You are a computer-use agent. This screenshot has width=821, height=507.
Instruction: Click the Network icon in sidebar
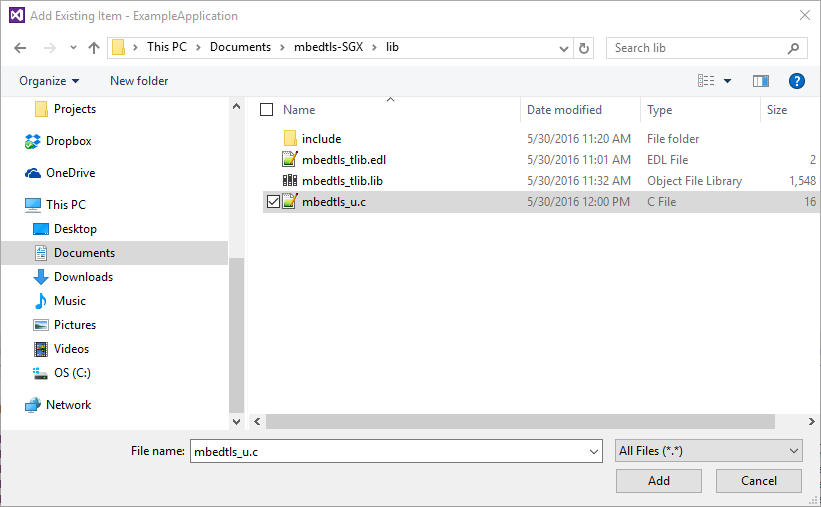pos(32,405)
